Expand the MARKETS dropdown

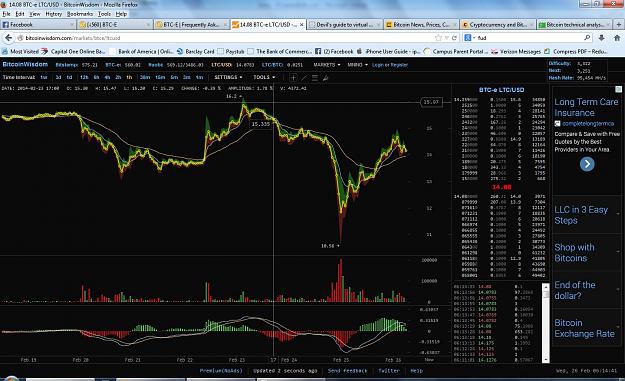327,65
